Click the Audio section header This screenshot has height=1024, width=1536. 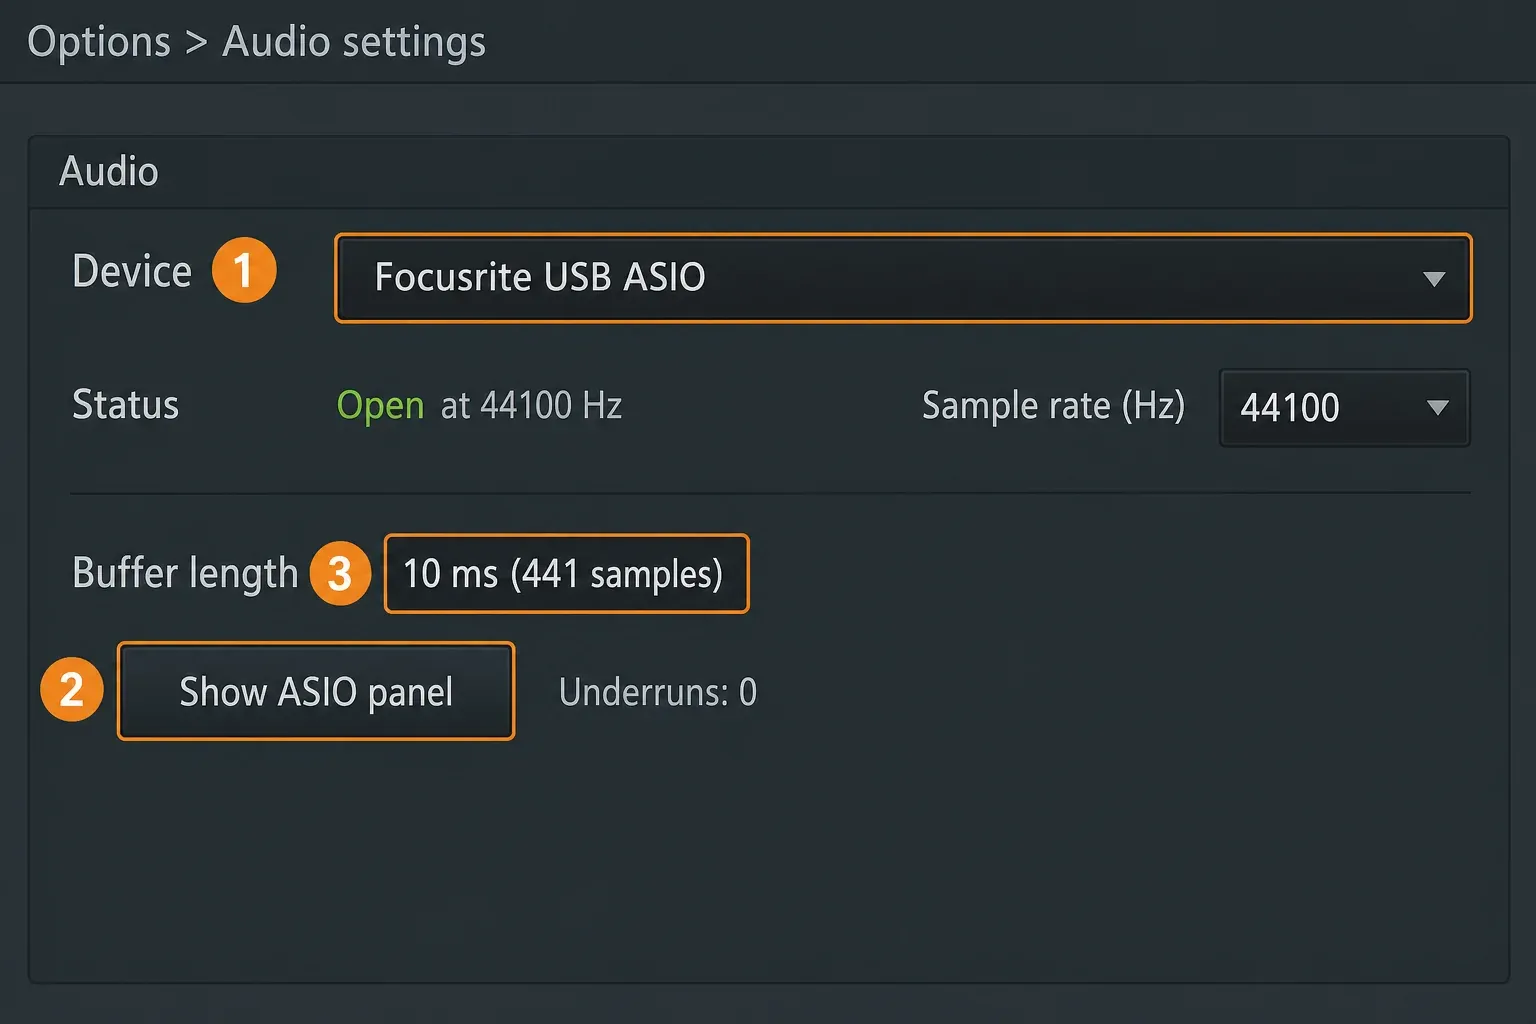pos(109,171)
